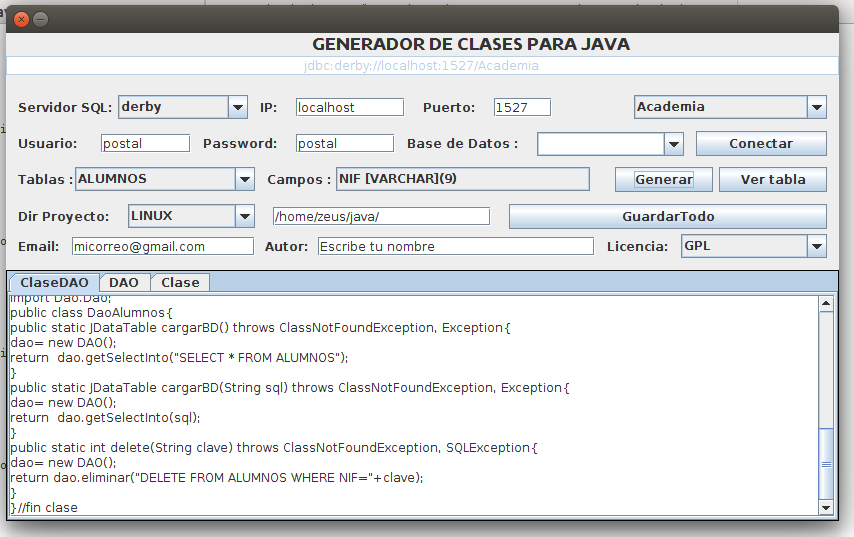Screen dimensions: 854x537
Task: Open the Clase tab
Action: (x=180, y=282)
